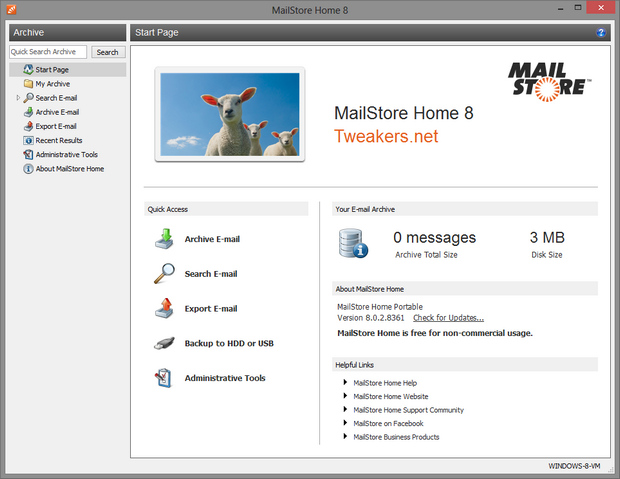Image resolution: width=620 pixels, height=479 pixels.
Task: Click the Quick Search Archive input field
Action: tap(48, 52)
